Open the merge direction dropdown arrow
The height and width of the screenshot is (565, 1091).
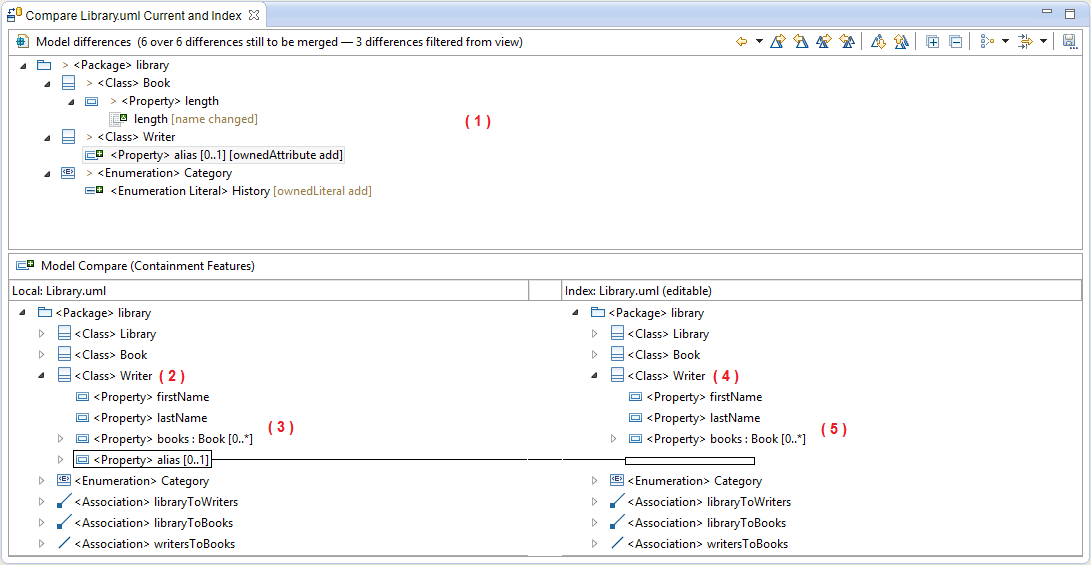click(759, 42)
